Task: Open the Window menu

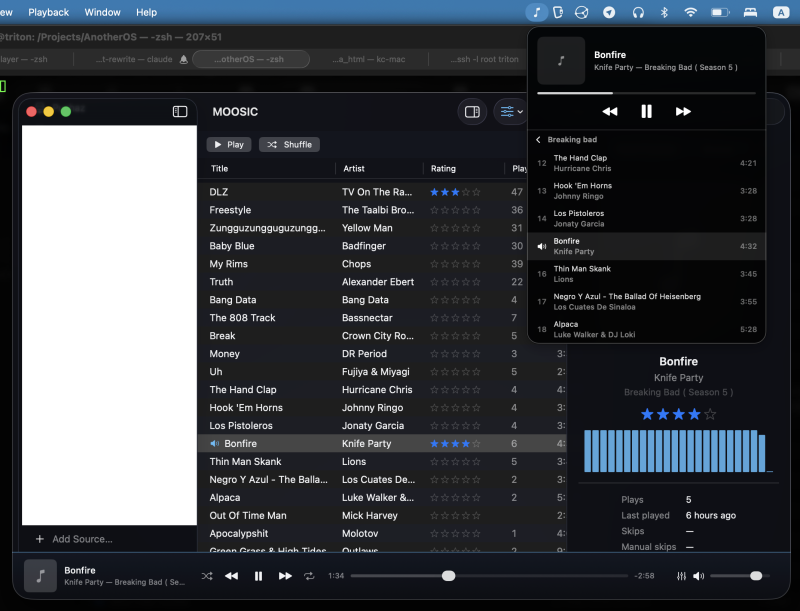Action: [x=103, y=12]
